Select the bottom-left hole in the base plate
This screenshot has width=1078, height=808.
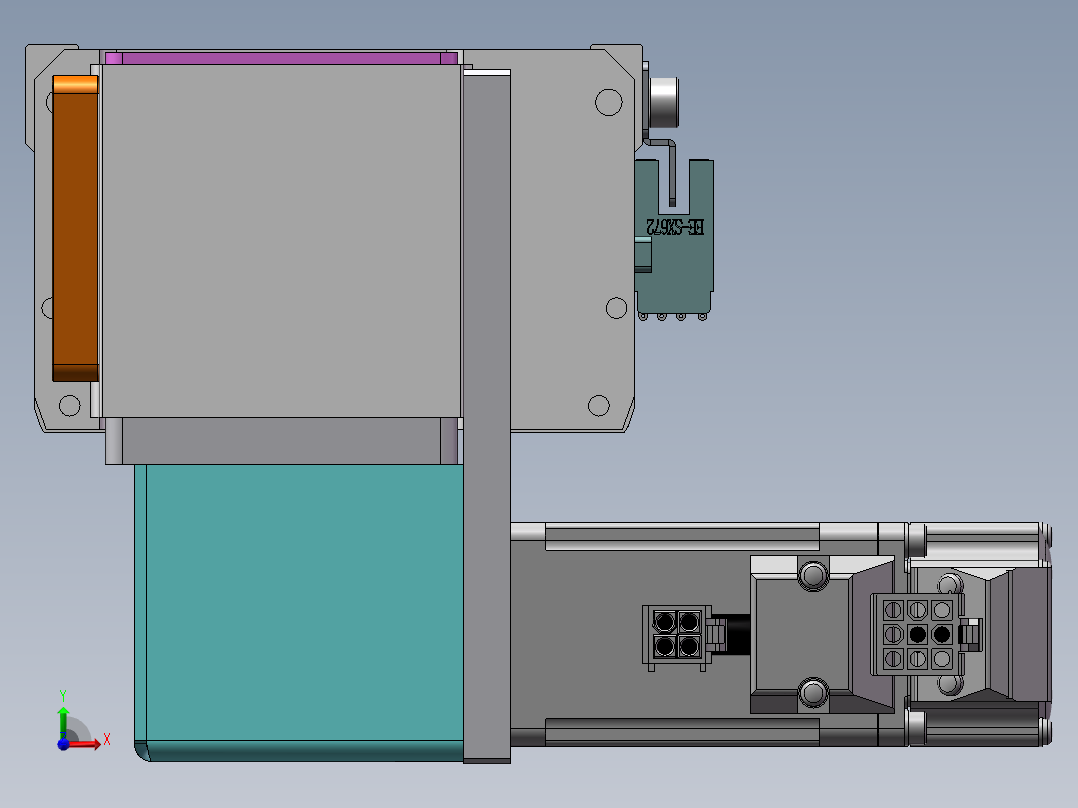[69, 405]
